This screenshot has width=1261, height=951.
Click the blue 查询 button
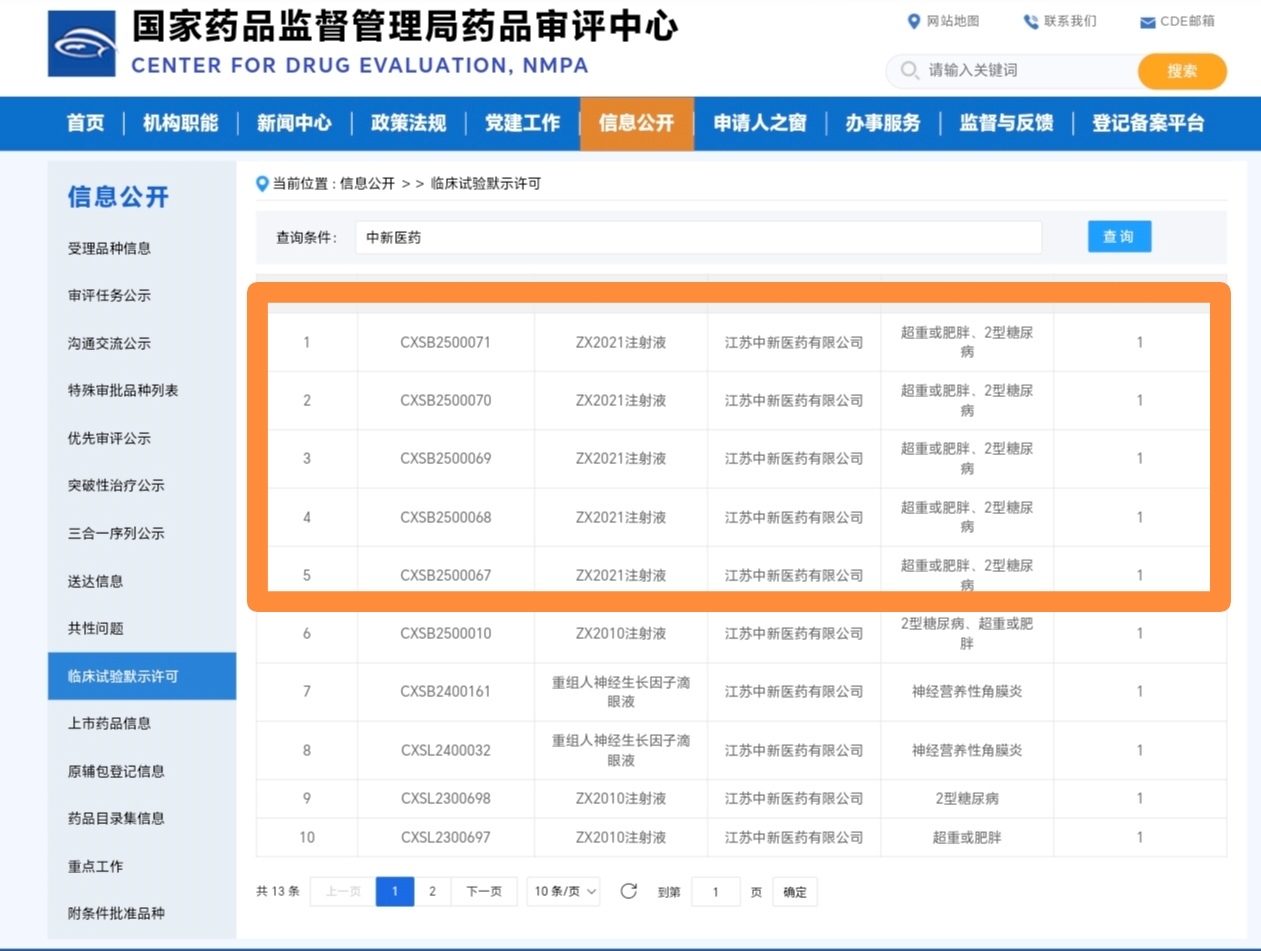coord(1119,237)
